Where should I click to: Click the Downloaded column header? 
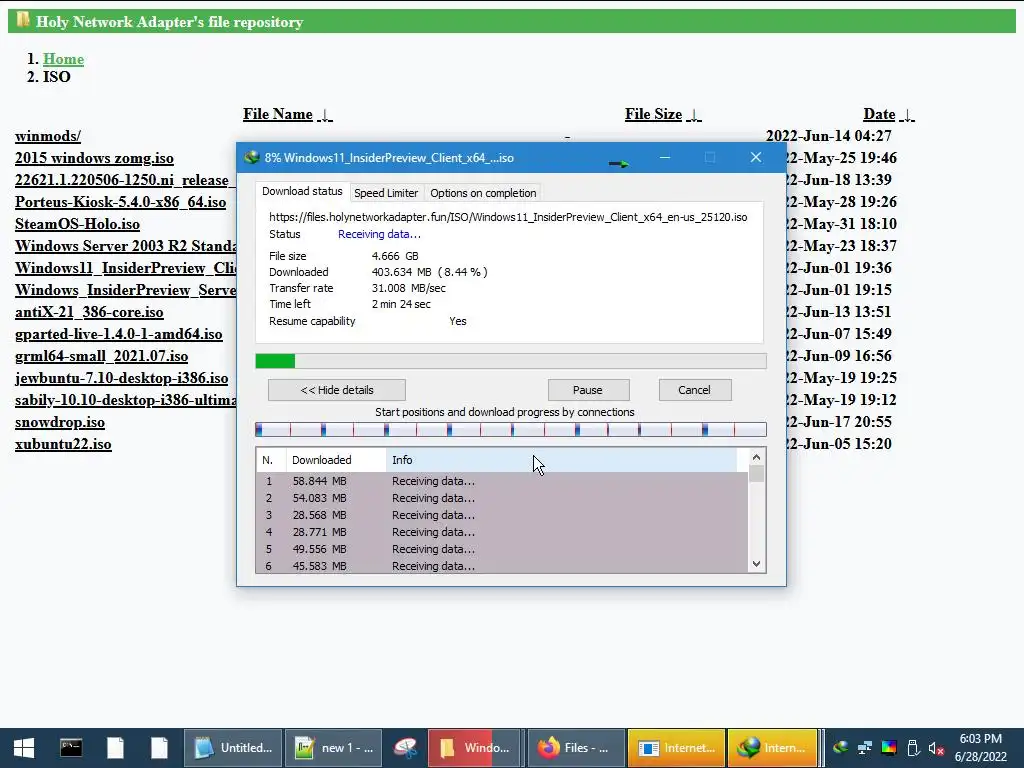click(336, 460)
